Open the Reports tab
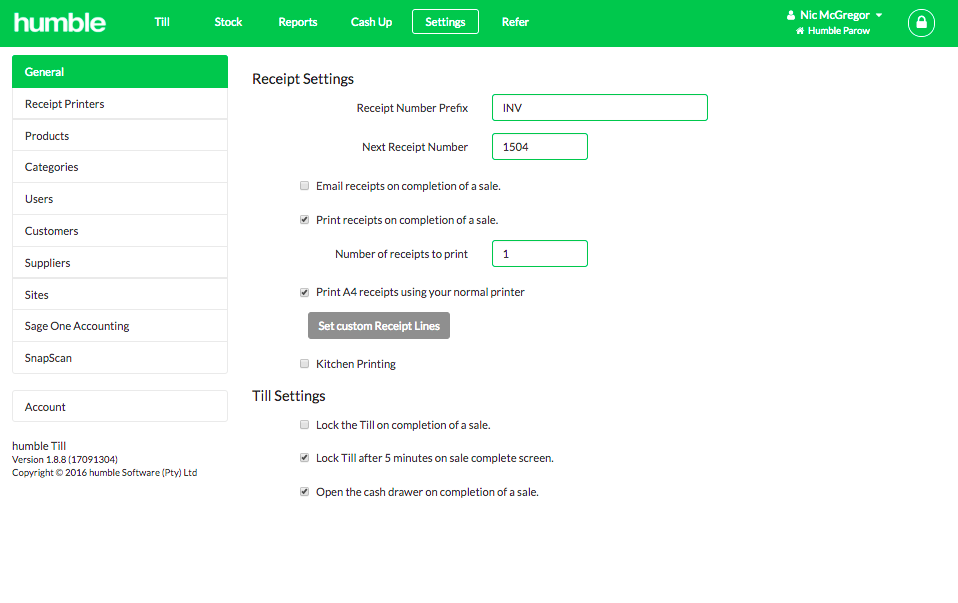Screen dimensions: 958x603 pyautogui.click(x=298, y=22)
